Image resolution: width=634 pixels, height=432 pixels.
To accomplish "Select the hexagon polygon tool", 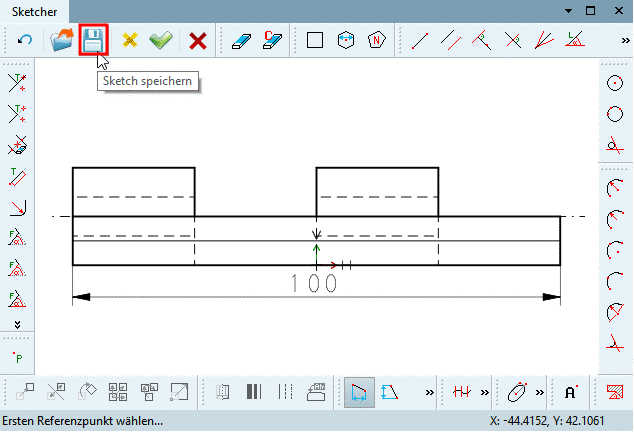I will (346, 40).
